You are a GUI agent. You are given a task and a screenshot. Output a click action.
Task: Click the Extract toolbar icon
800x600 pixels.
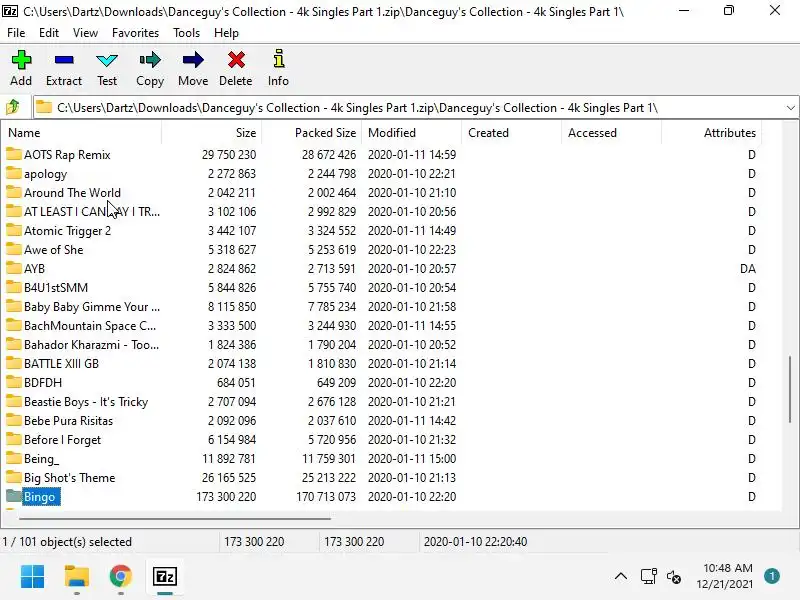pos(64,60)
